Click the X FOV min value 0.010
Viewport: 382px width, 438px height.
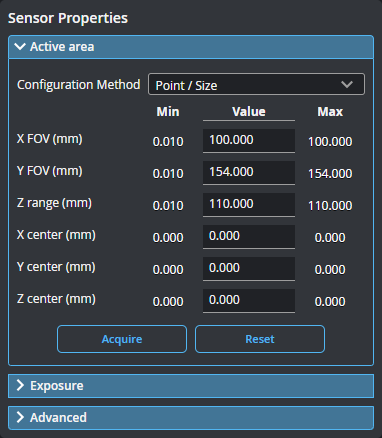click(168, 142)
